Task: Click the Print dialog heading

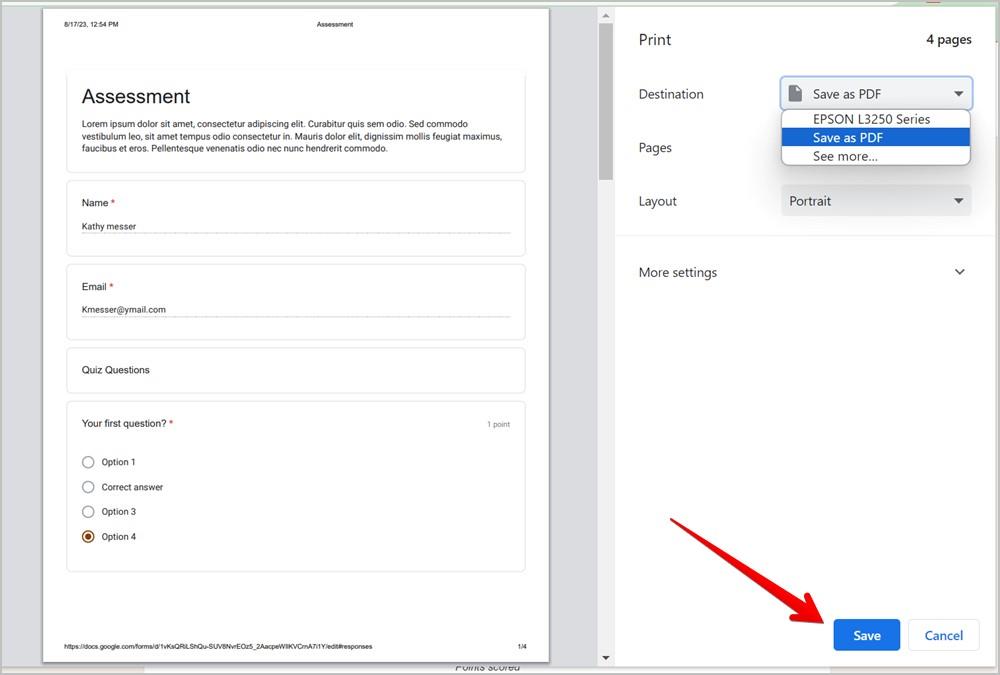Action: [x=655, y=40]
